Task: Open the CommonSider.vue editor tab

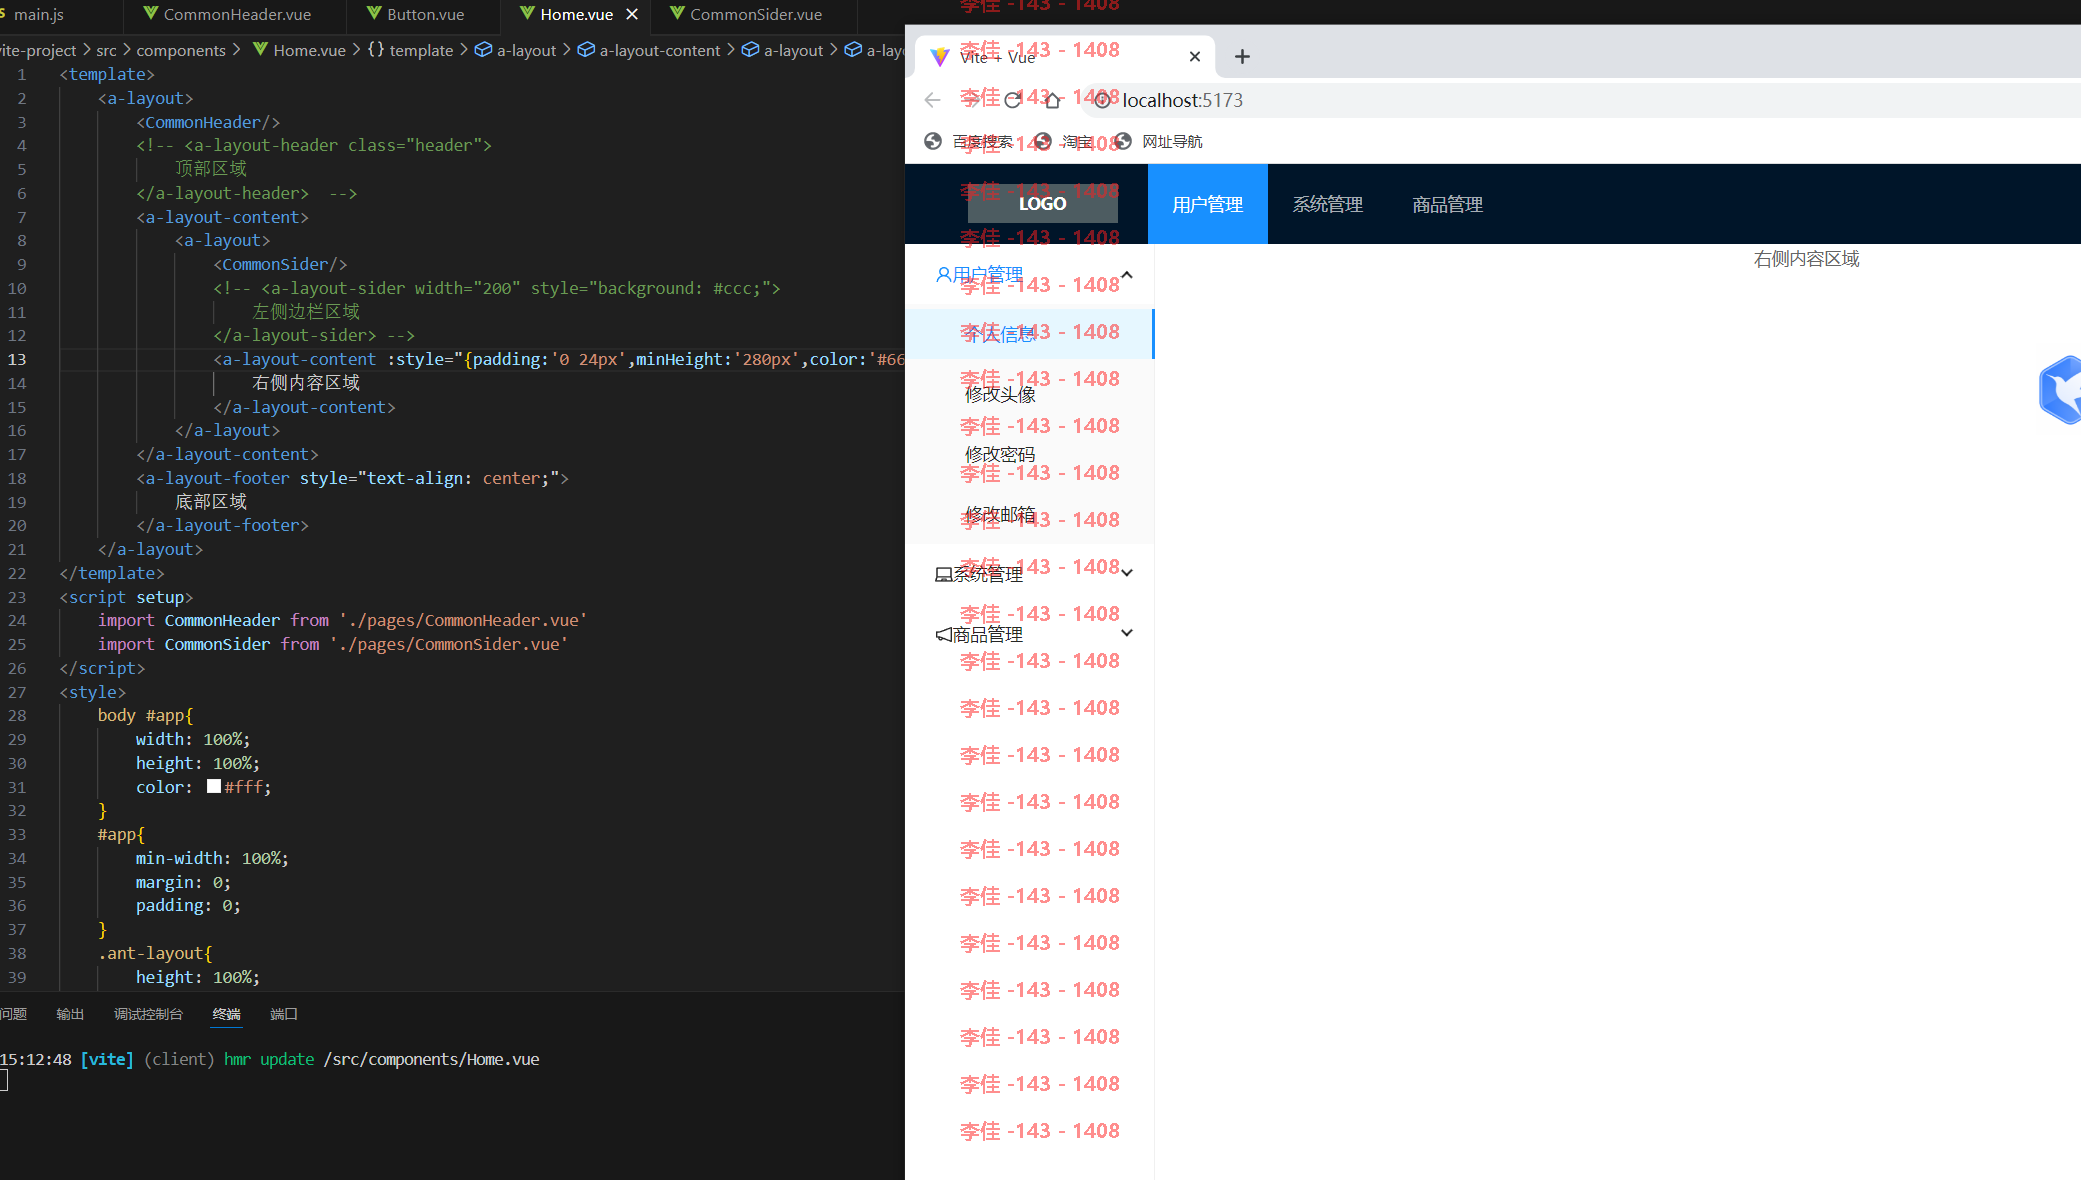Action: point(755,14)
